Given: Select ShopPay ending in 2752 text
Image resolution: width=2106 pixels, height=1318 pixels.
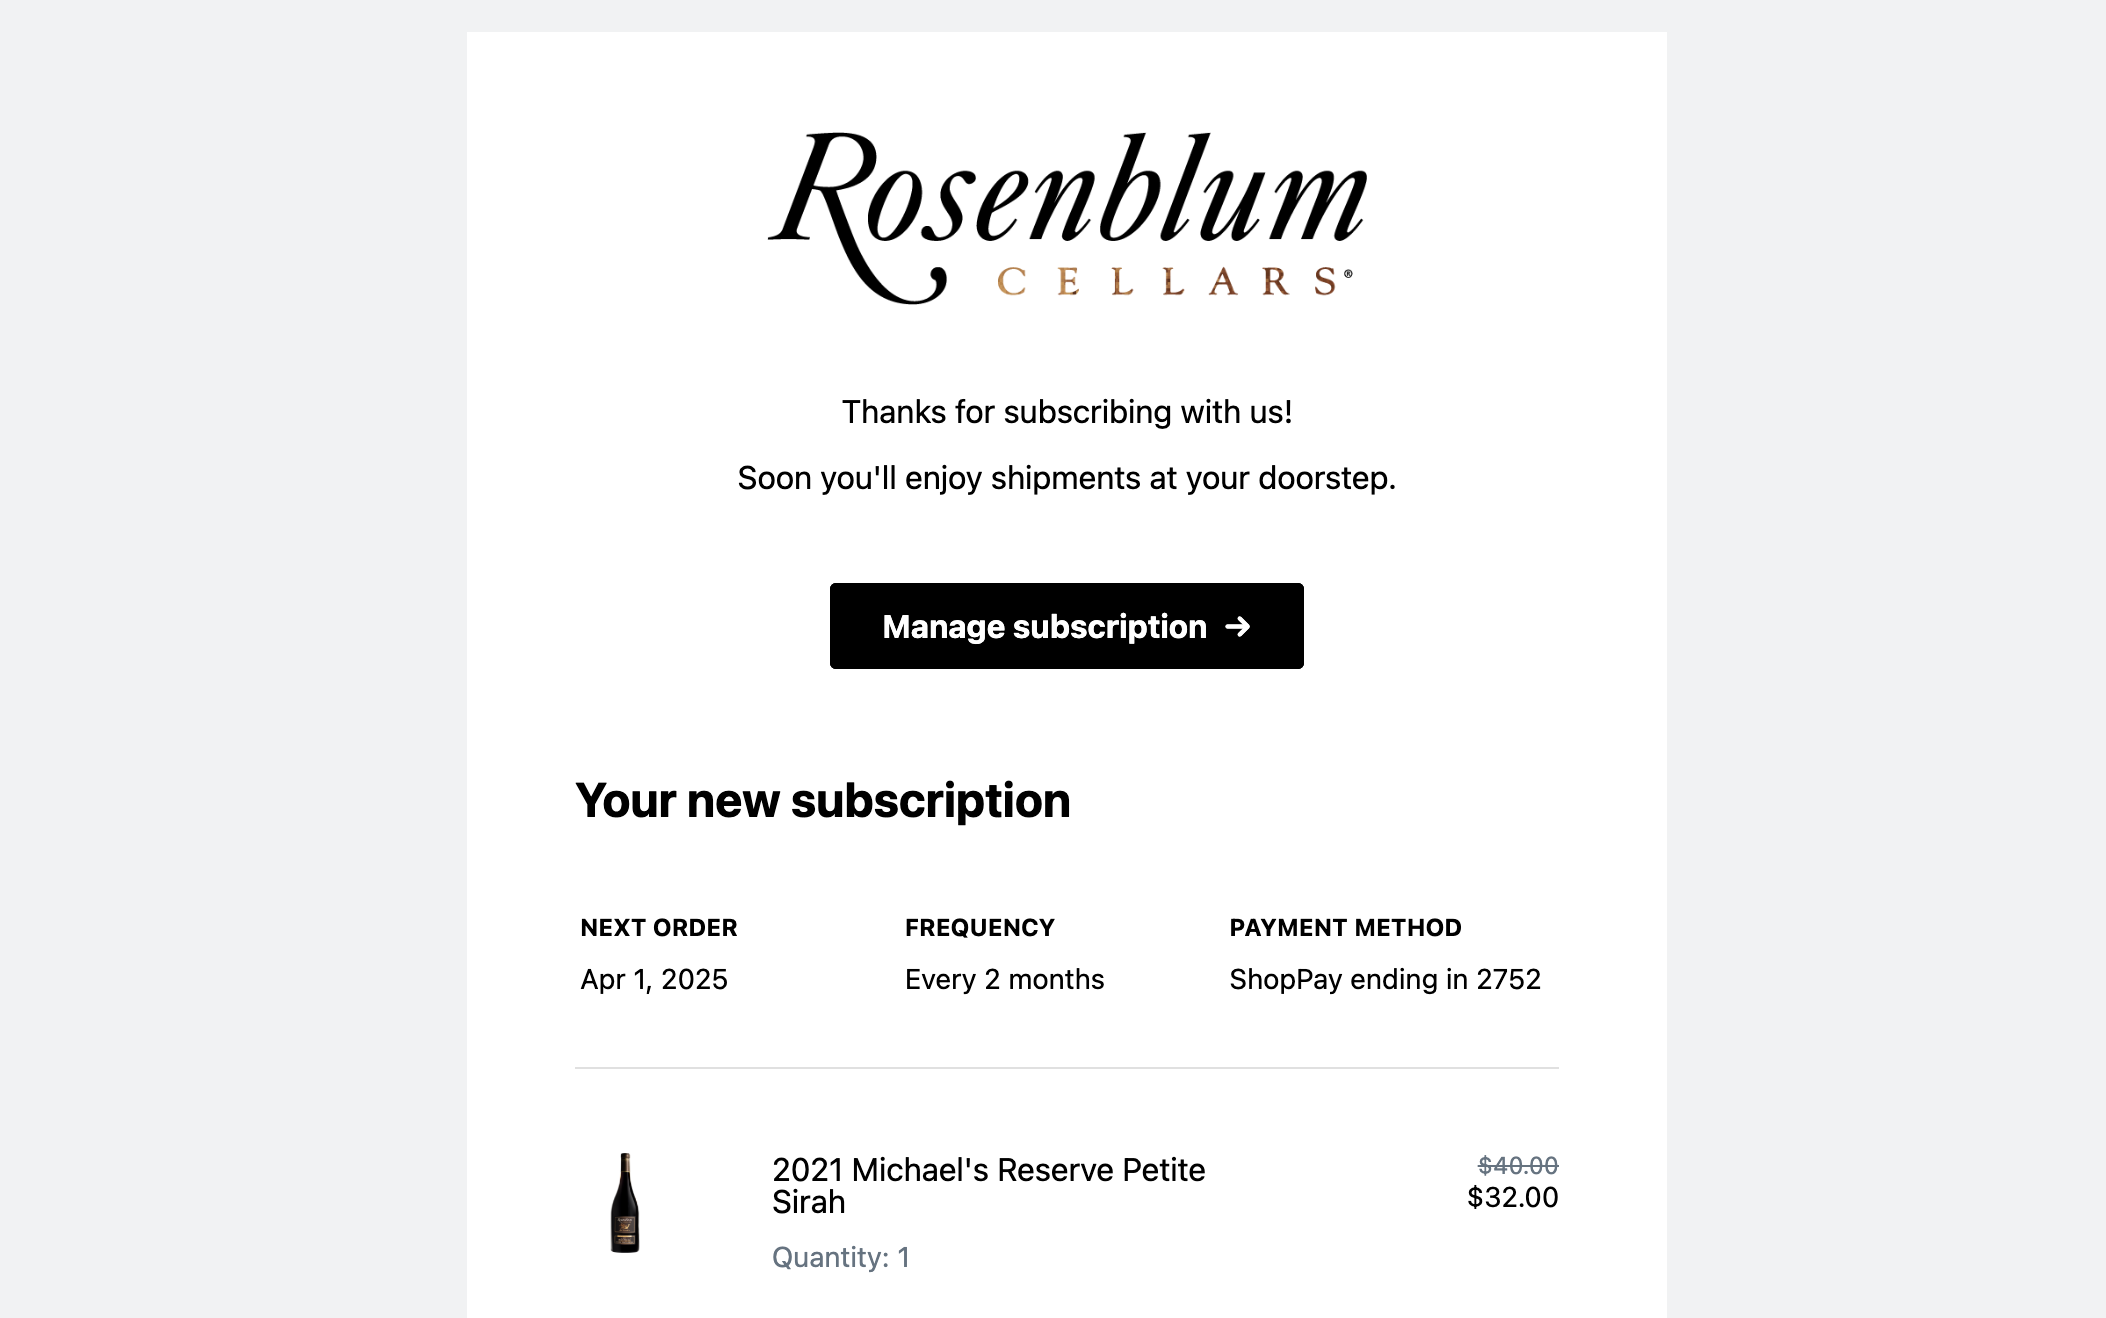Looking at the screenshot, I should [x=1385, y=979].
